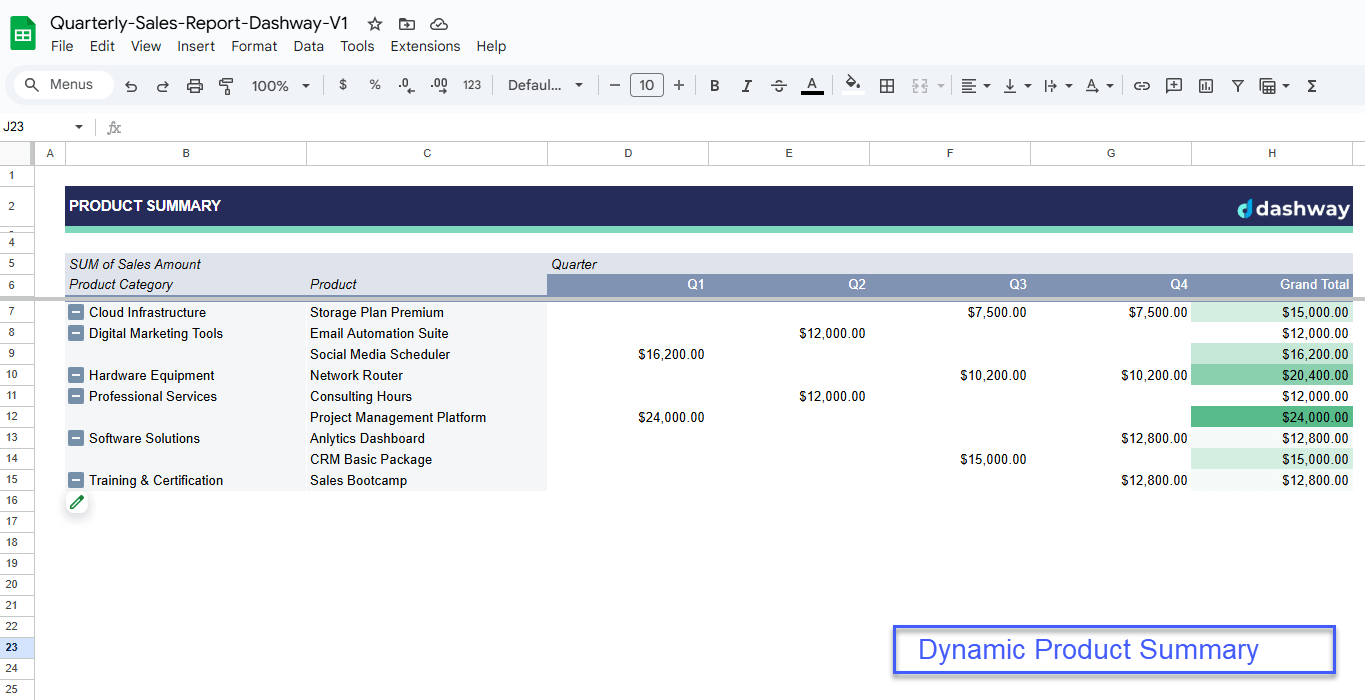Select column H header
Image resolution: width=1365 pixels, height=700 pixels.
1272,153
